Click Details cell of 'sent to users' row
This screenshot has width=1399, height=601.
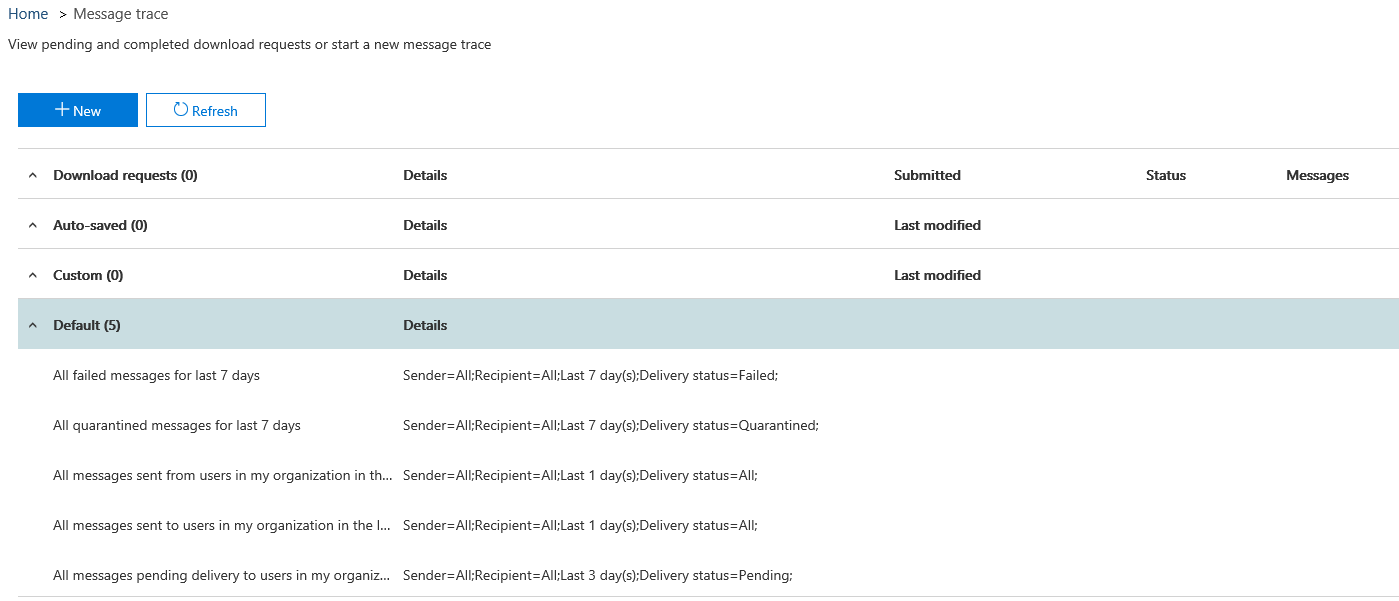[580, 525]
